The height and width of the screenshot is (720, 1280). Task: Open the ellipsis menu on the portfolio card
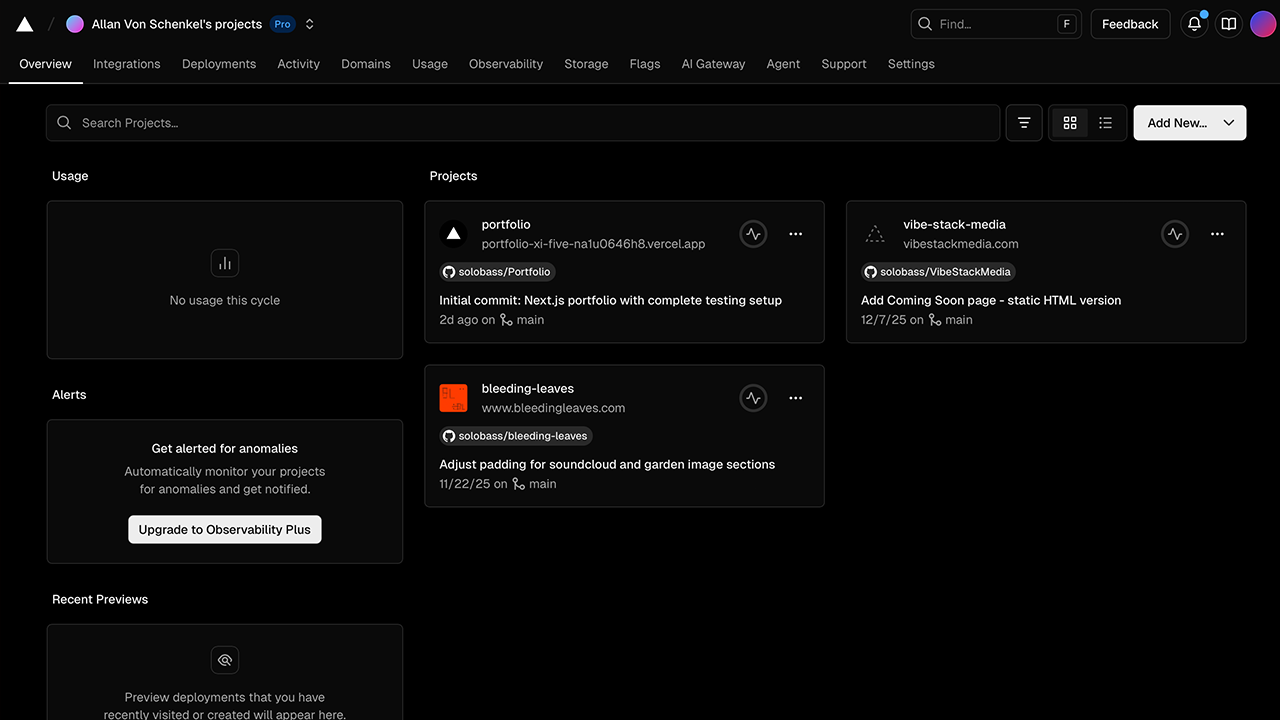tap(795, 233)
